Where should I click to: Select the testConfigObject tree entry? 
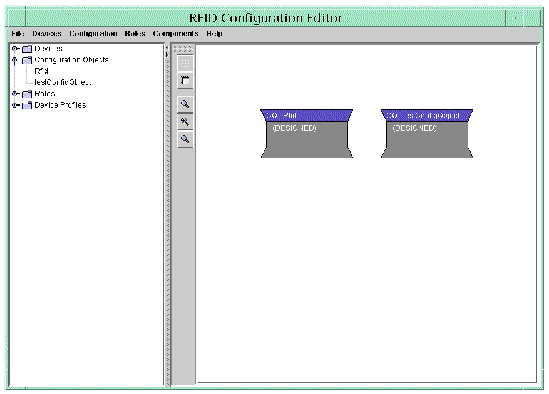click(63, 82)
